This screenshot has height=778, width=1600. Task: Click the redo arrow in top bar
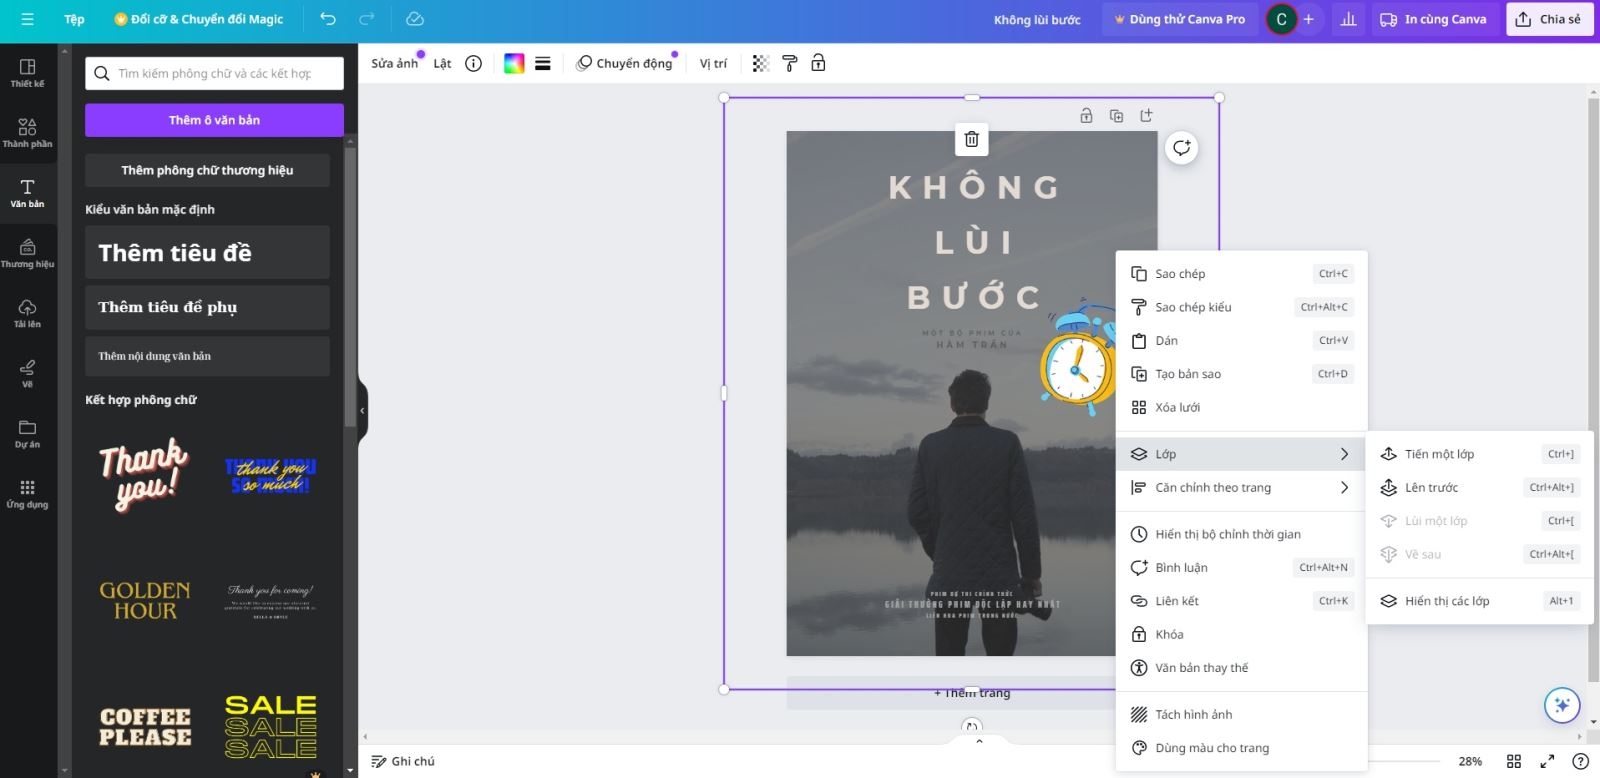(367, 19)
